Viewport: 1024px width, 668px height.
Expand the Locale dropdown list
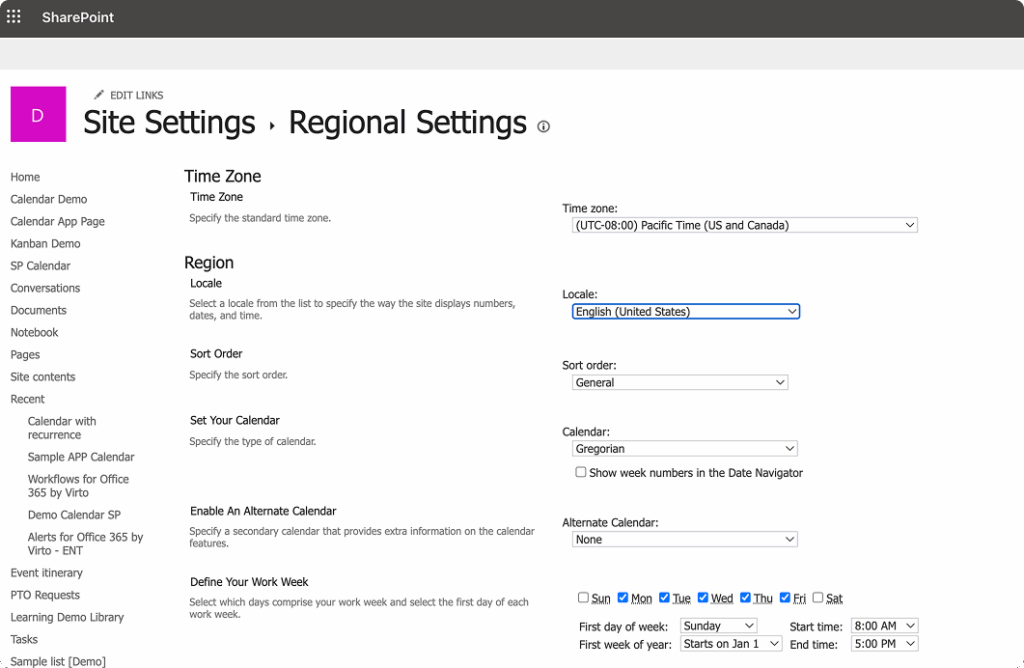click(686, 312)
